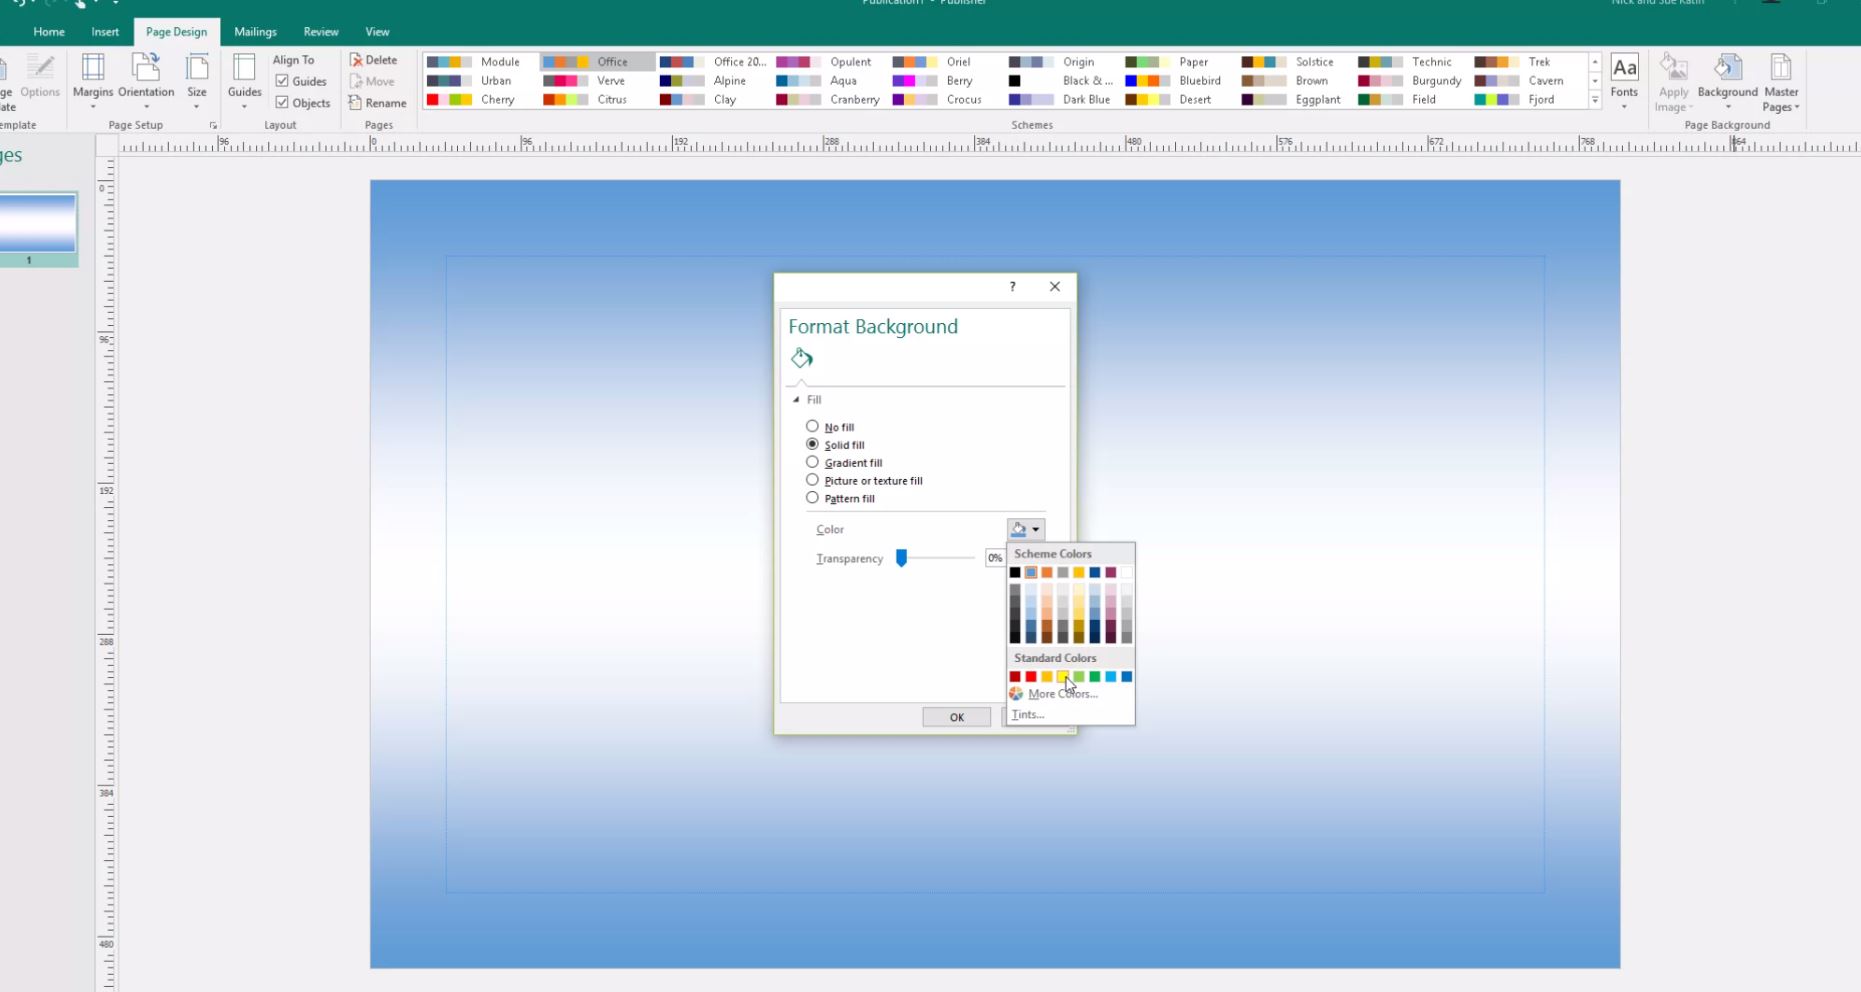Screen dimensions: 1861x992
Task: Pick the red standard color swatch
Action: pyautogui.click(x=1031, y=677)
